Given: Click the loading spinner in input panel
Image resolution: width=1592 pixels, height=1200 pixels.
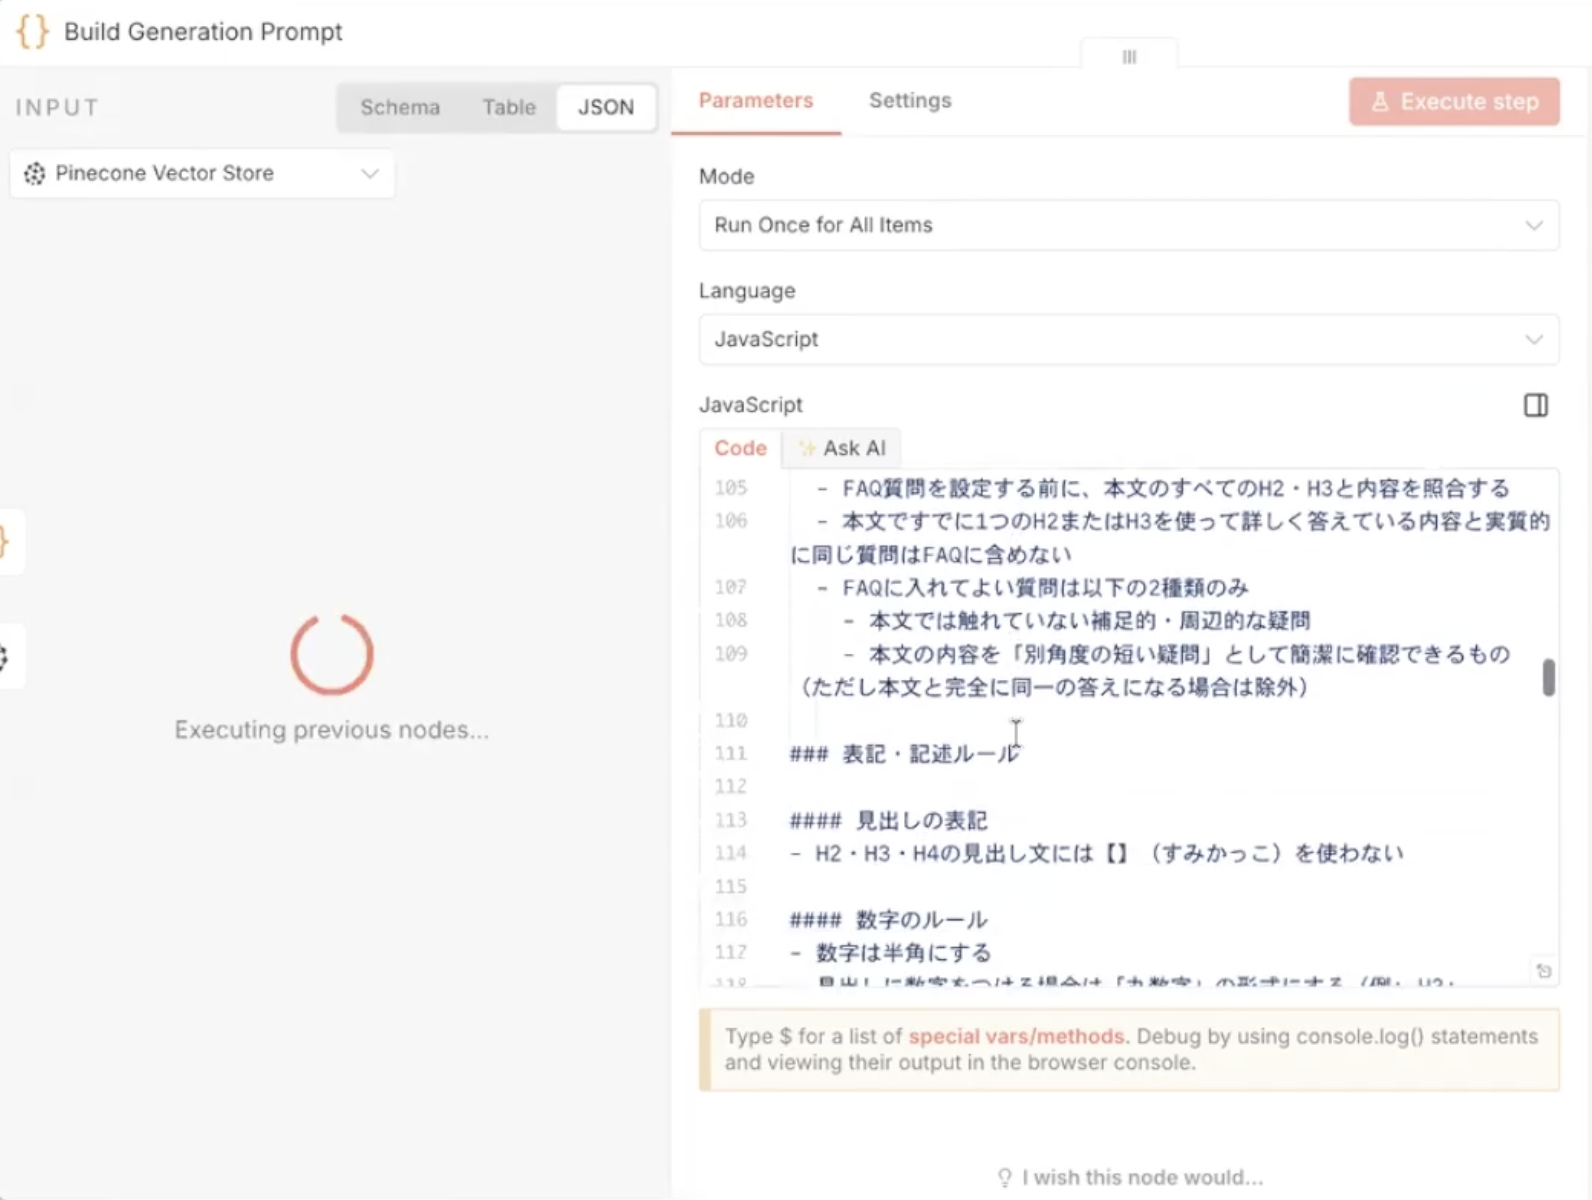Looking at the screenshot, I should [x=332, y=653].
